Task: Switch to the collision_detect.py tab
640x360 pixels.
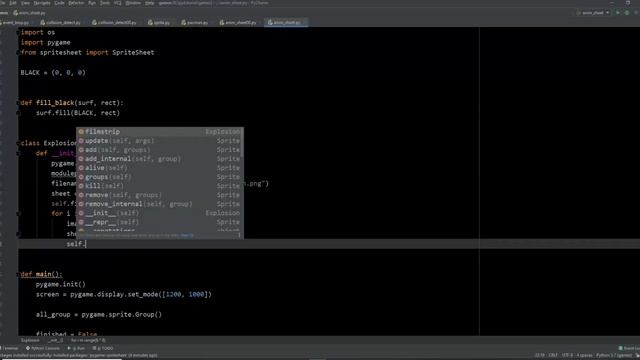Action: pyautogui.click(x=61, y=22)
